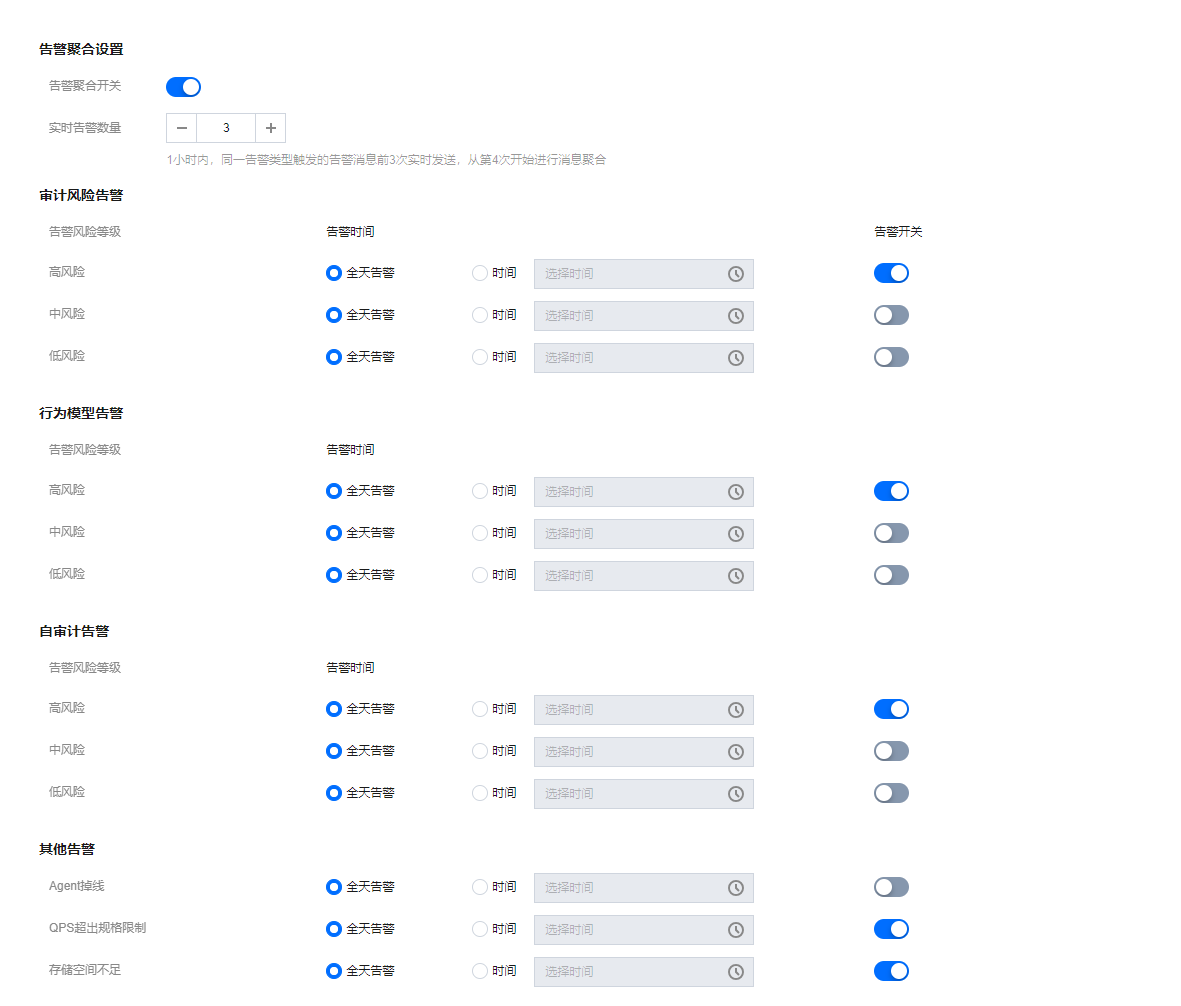The image size is (1181, 1006).
Task: Enable the Agent掉线 alert switch
Action: [891, 887]
